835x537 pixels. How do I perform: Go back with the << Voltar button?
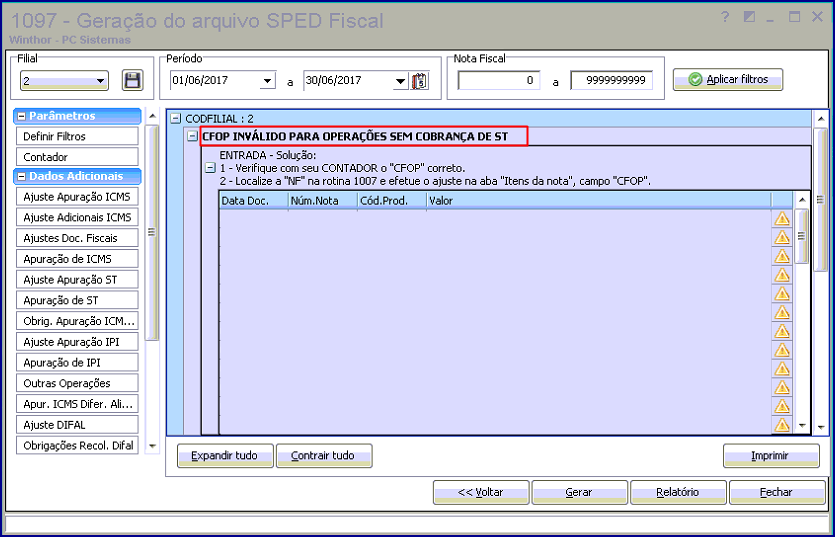coord(481,492)
